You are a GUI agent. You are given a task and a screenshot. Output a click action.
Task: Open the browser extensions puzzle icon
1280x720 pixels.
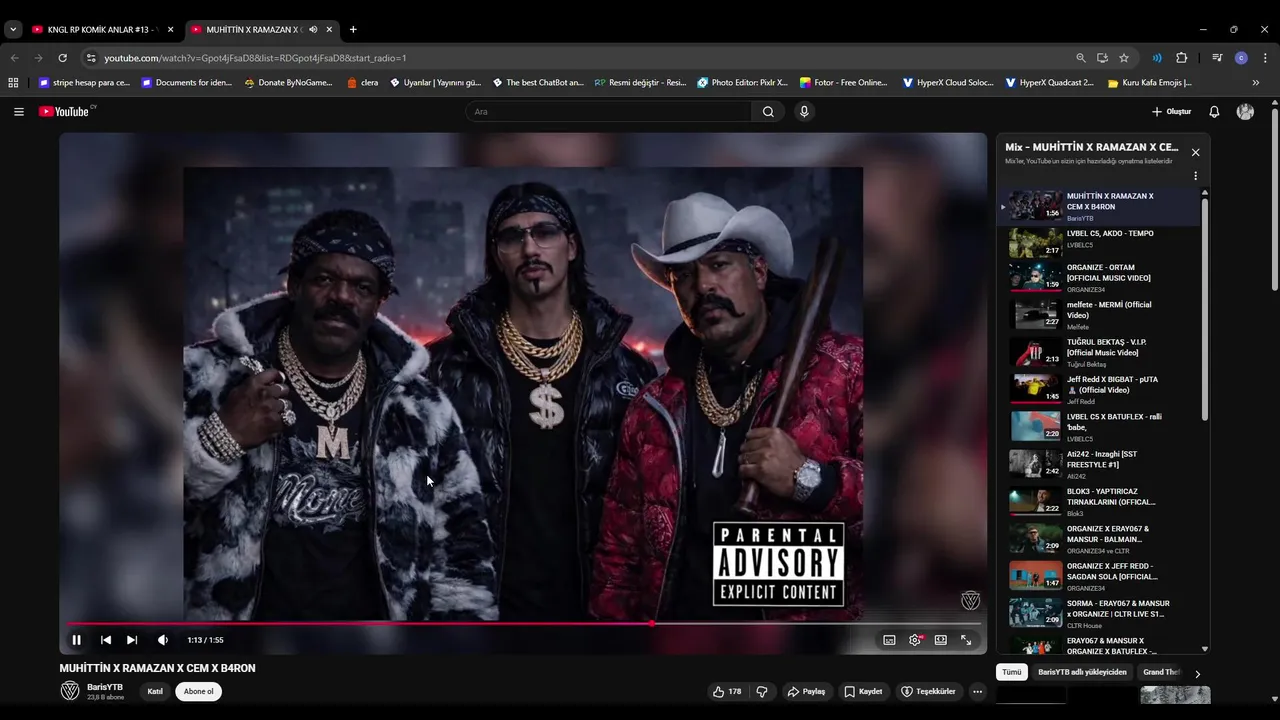[1182, 58]
